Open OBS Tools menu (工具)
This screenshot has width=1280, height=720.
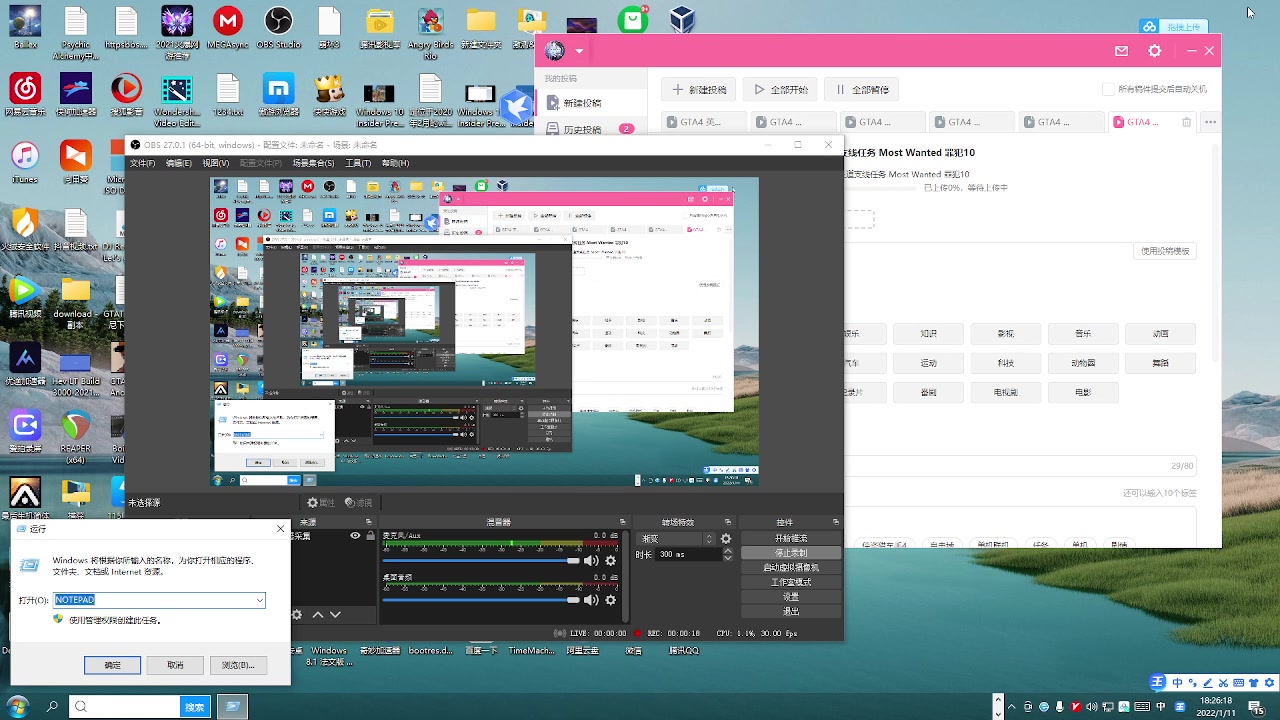(358, 163)
